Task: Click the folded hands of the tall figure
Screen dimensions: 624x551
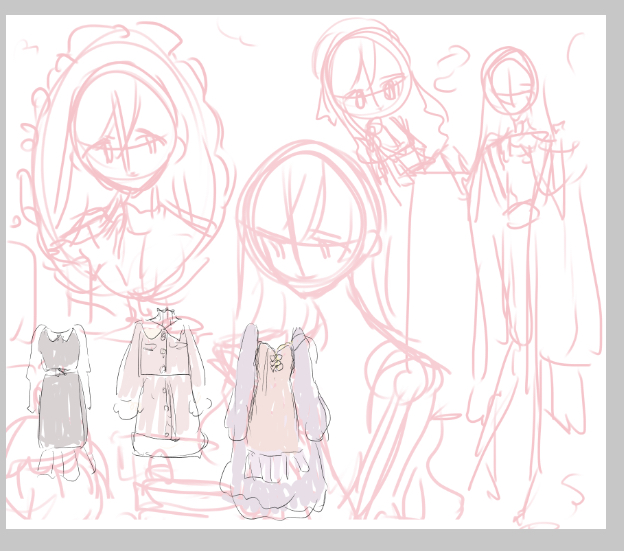Action: [520, 210]
